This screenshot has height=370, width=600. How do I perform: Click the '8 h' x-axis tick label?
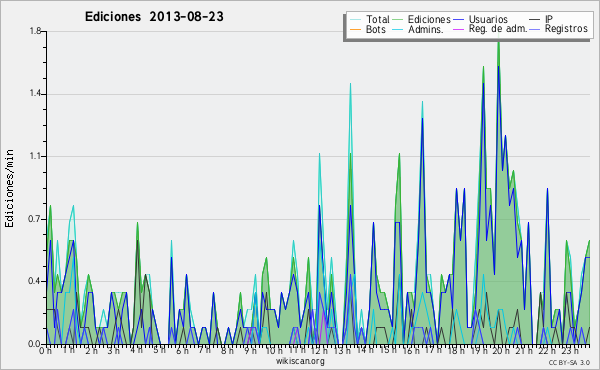227,350
